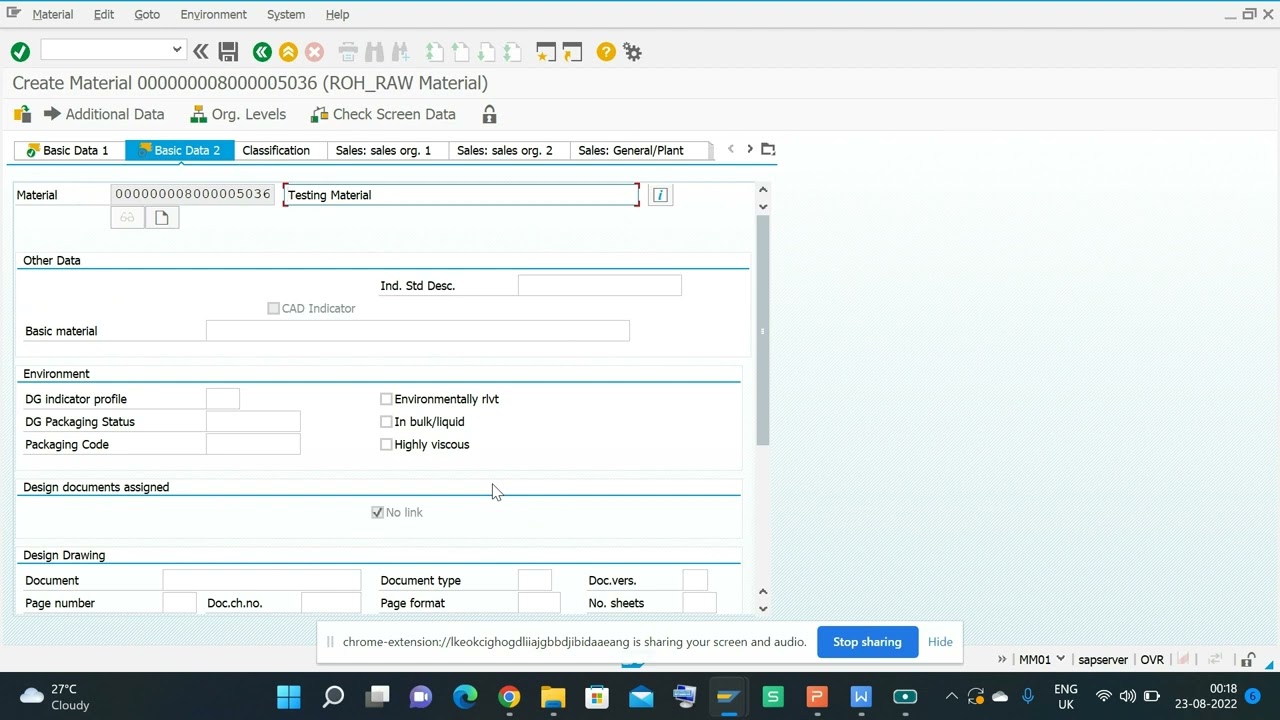This screenshot has height=720, width=1280.
Task: Toggle the CAD Indicator checkbox
Action: (273, 308)
